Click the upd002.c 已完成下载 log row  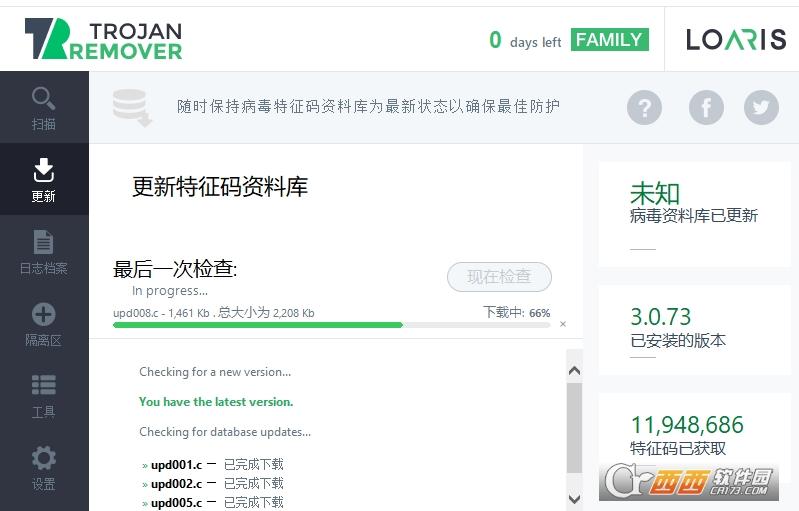point(212,483)
